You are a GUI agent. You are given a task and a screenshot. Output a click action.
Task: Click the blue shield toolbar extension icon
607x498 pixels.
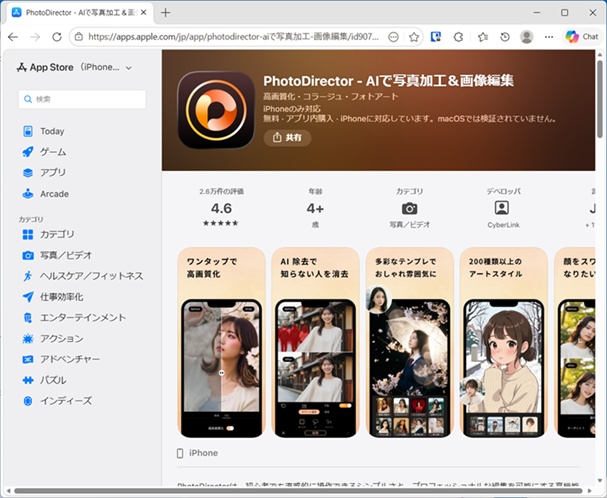pos(436,37)
